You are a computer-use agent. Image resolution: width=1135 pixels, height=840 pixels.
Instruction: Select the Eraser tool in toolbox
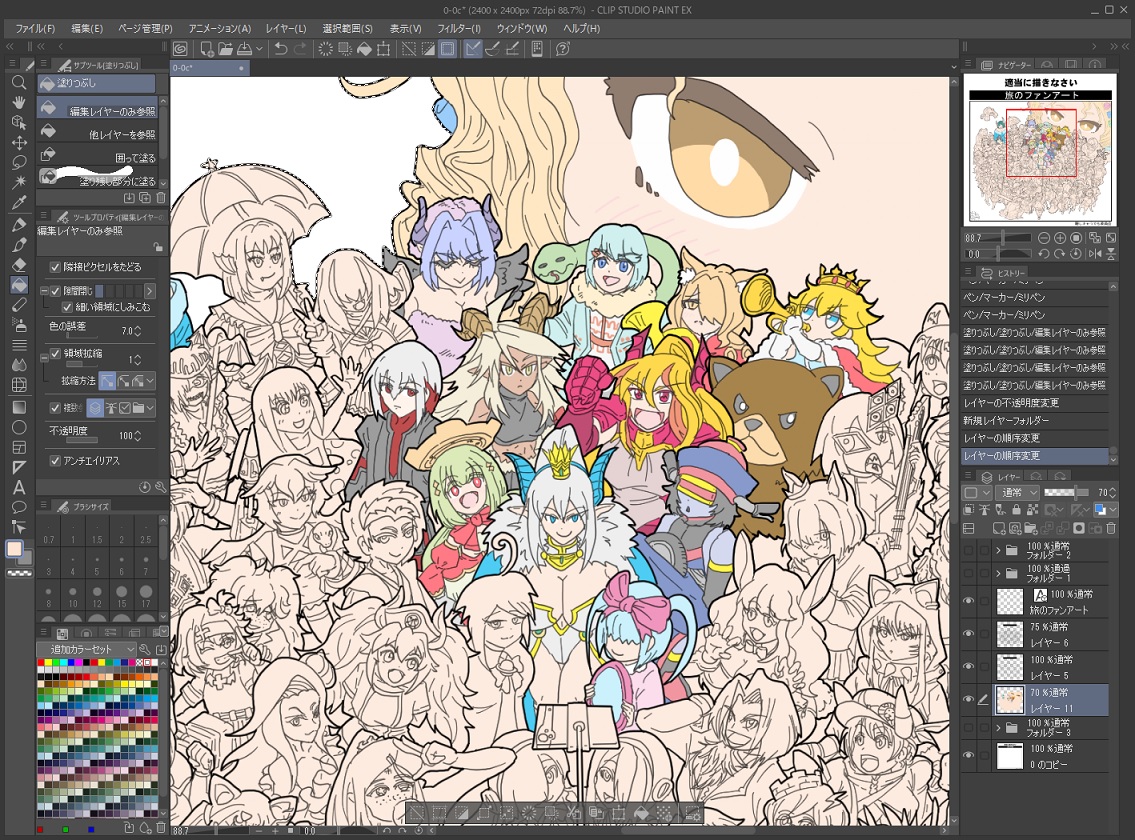pos(19,265)
